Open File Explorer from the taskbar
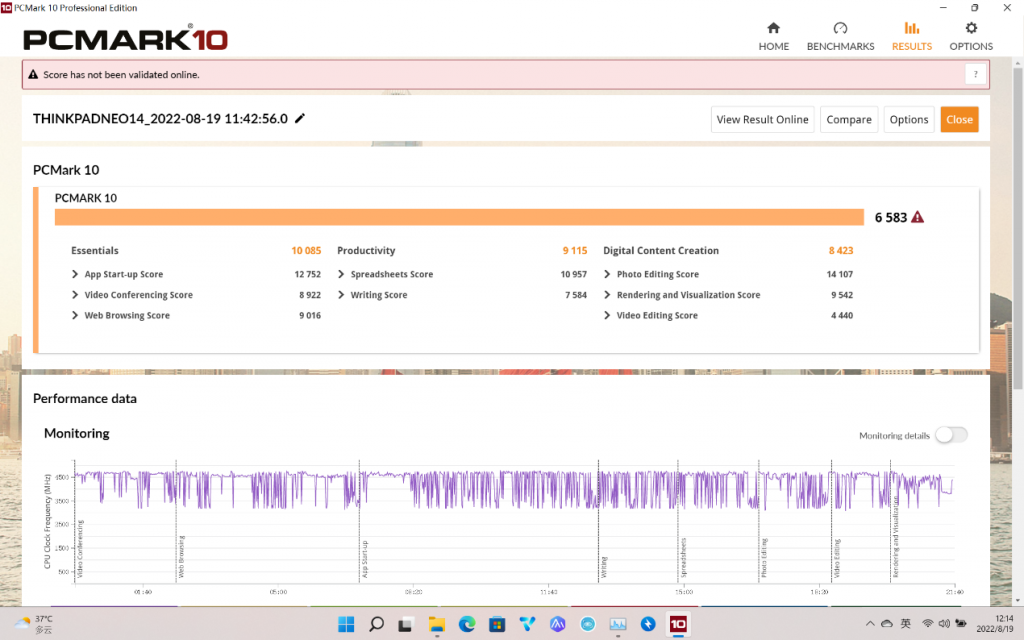Viewport: 1024px width, 640px height. click(437, 624)
